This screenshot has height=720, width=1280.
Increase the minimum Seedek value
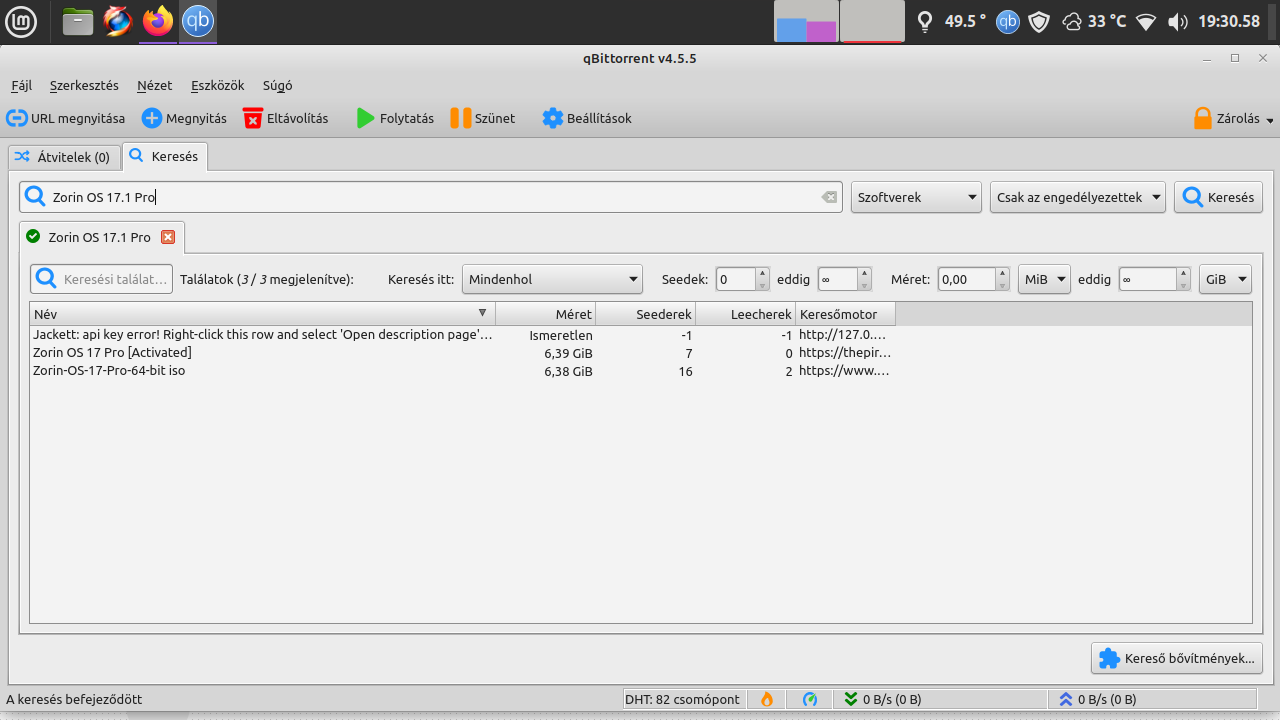(762, 273)
